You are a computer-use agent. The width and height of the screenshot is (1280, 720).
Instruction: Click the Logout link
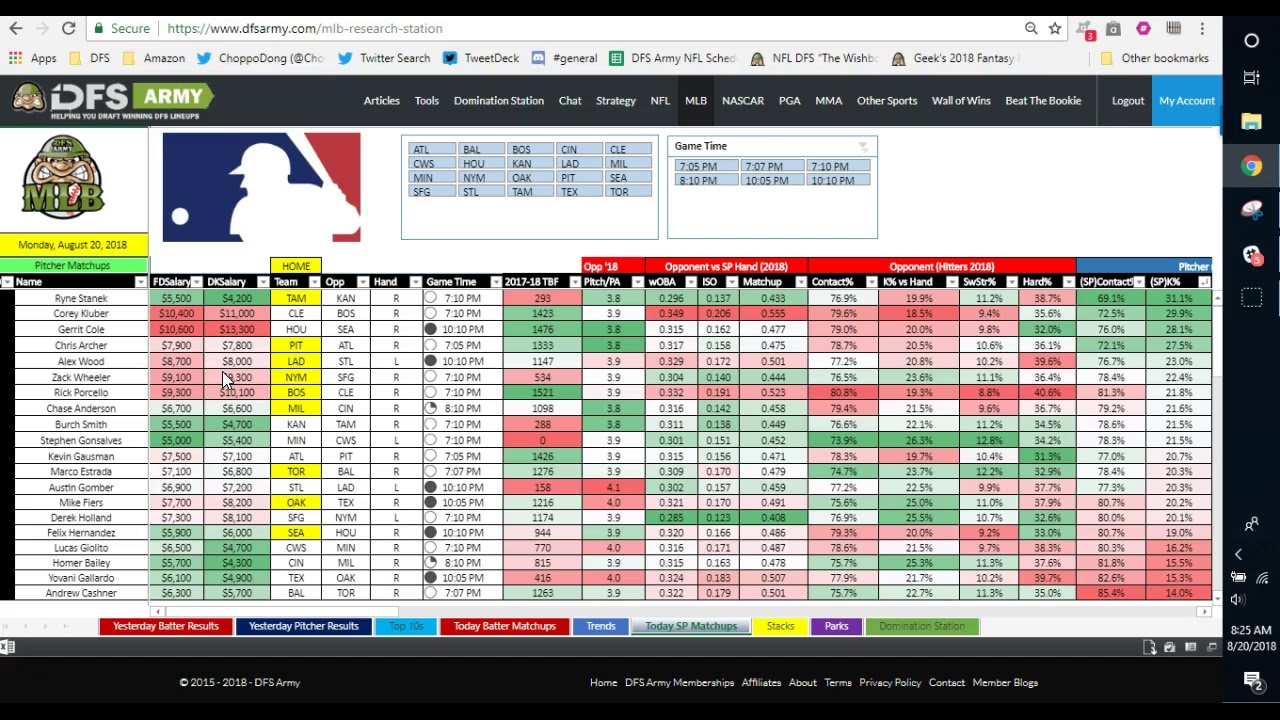1128,101
